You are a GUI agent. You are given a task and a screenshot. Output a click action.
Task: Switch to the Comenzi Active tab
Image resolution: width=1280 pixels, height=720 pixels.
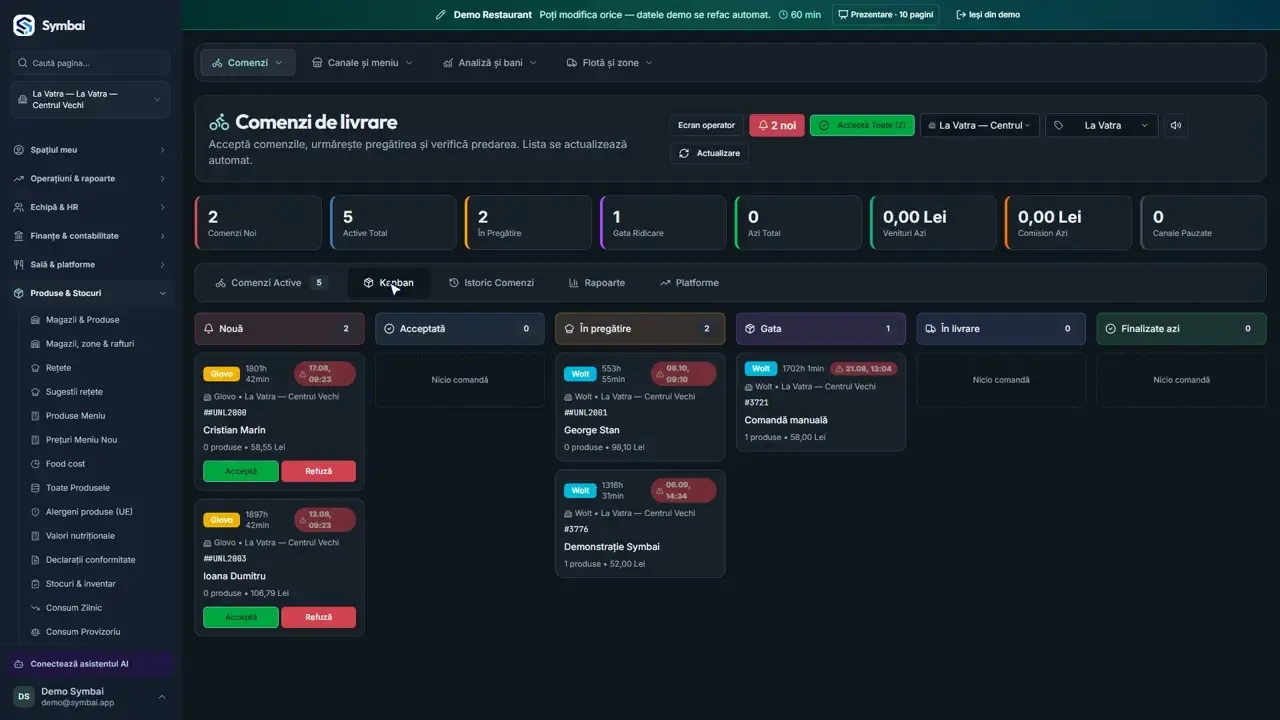point(271,283)
